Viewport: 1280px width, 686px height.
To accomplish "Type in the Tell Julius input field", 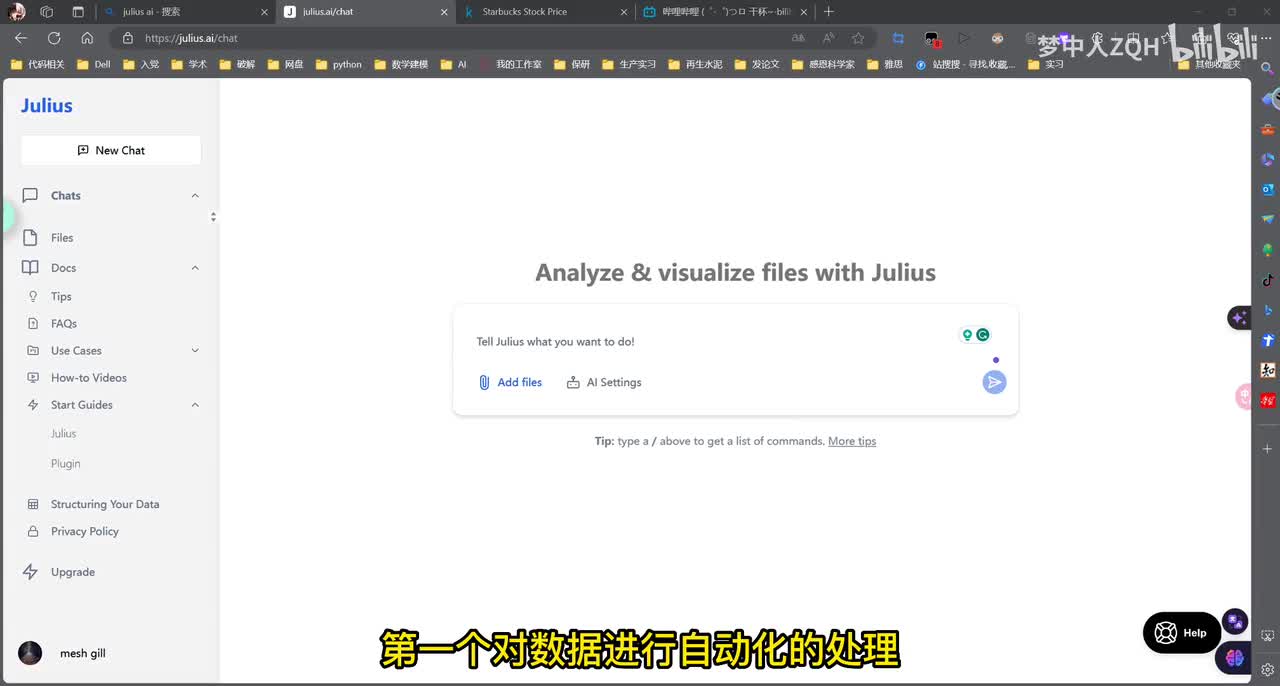I will tap(700, 342).
